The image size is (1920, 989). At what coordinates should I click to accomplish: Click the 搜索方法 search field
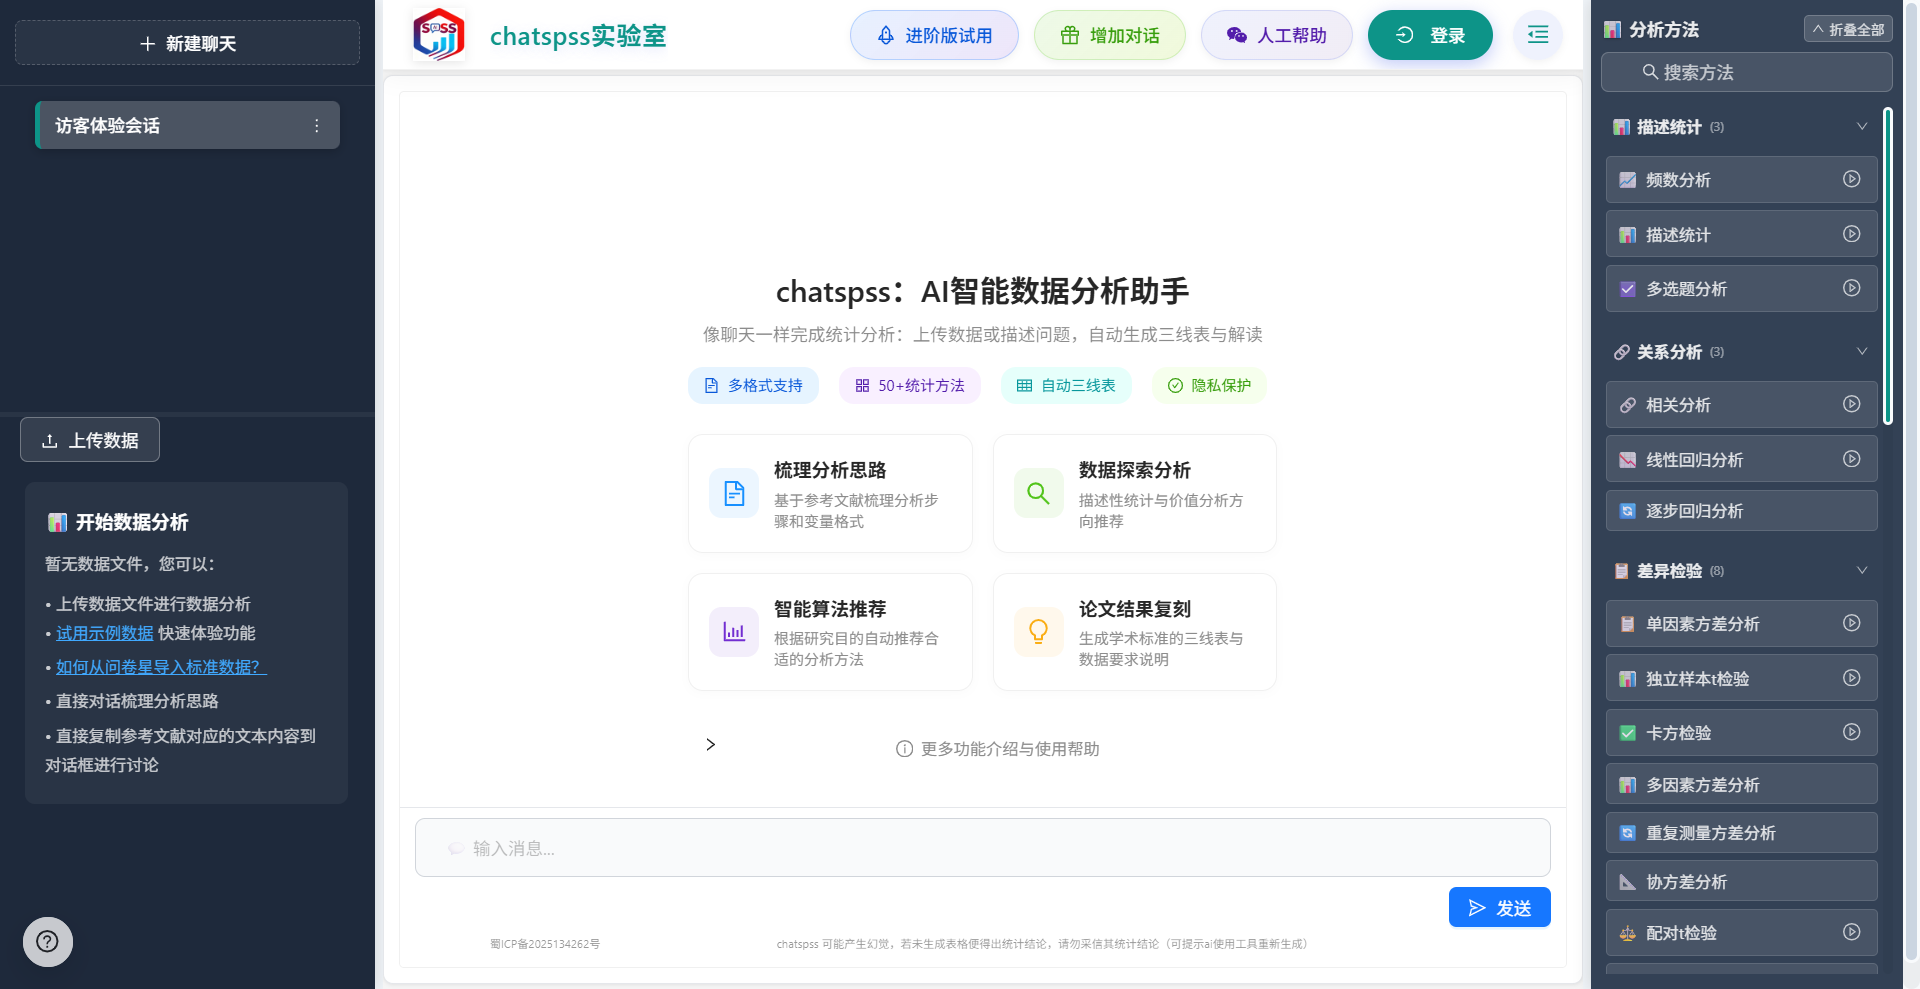(x=1746, y=72)
